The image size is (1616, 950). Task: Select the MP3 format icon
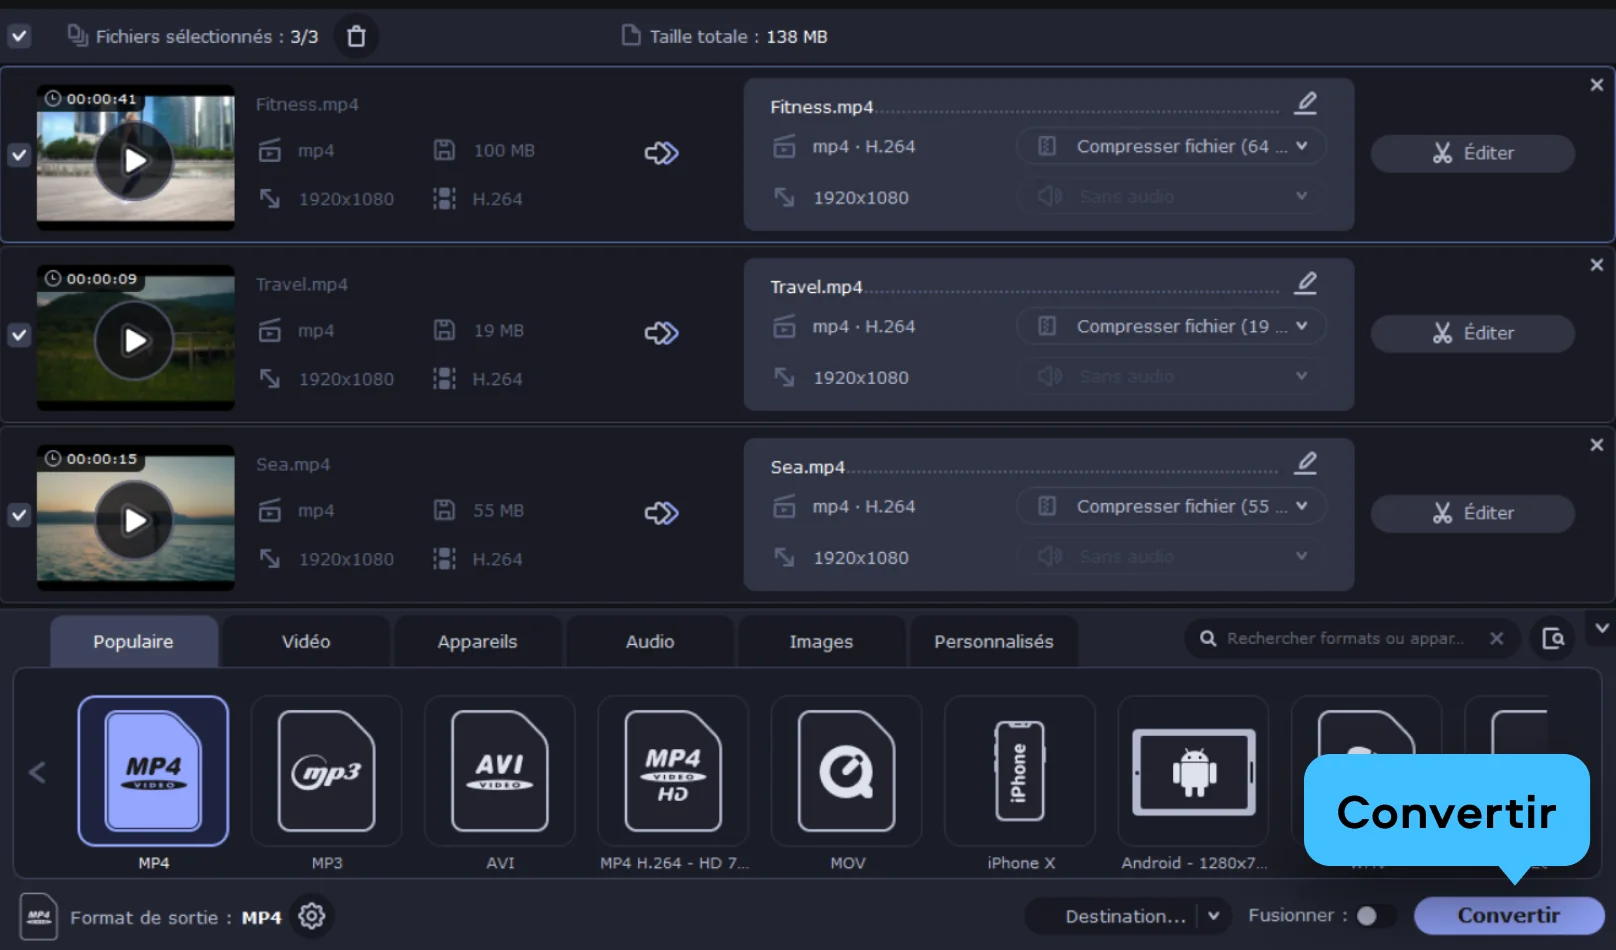(326, 771)
